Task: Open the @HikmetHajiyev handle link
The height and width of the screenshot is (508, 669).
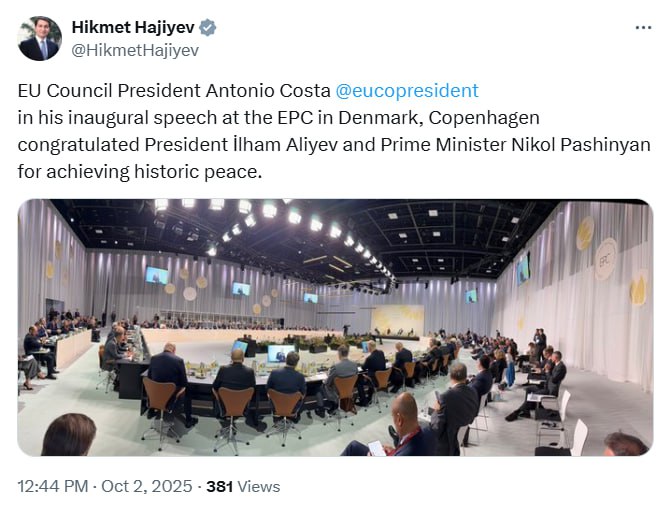Action: [136, 50]
